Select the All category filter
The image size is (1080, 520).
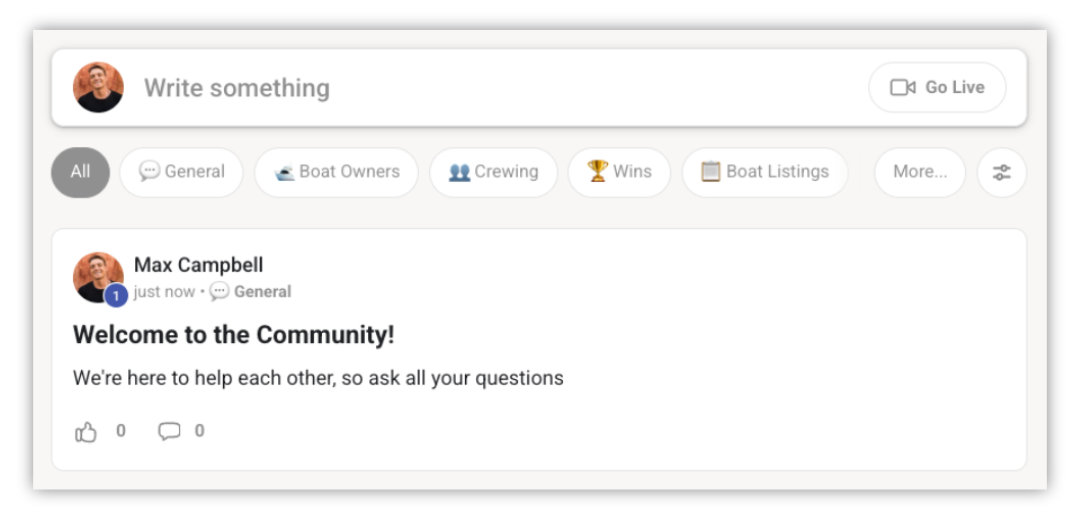tap(80, 172)
